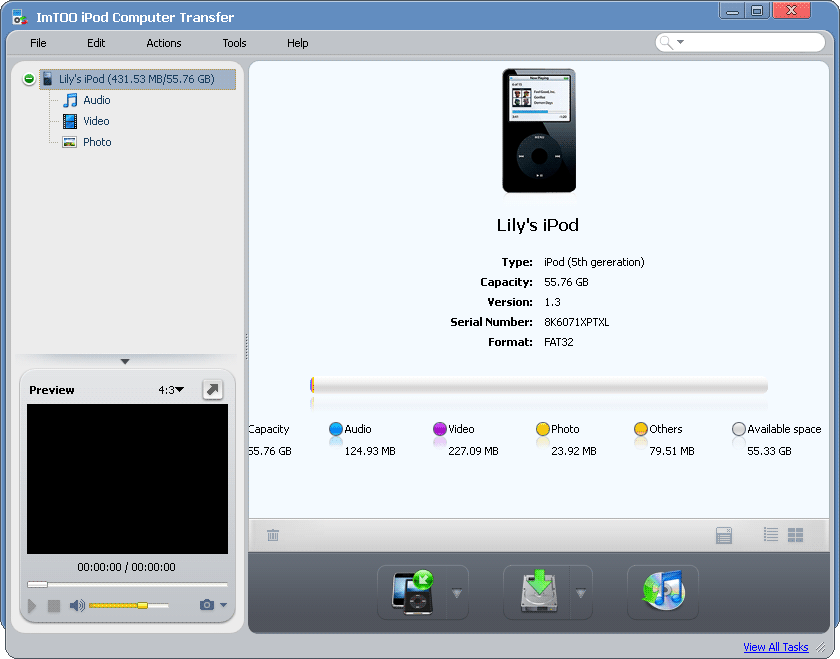
Task: Open the Tools menu
Action: 234,43
